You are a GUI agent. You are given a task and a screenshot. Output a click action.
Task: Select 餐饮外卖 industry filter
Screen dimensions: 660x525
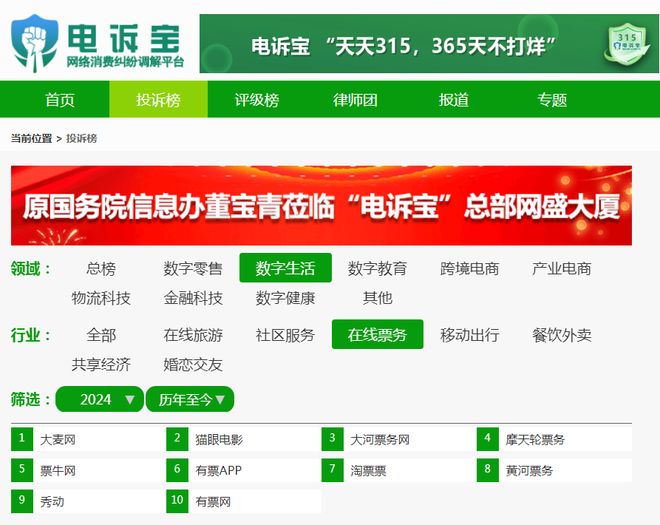coord(562,335)
